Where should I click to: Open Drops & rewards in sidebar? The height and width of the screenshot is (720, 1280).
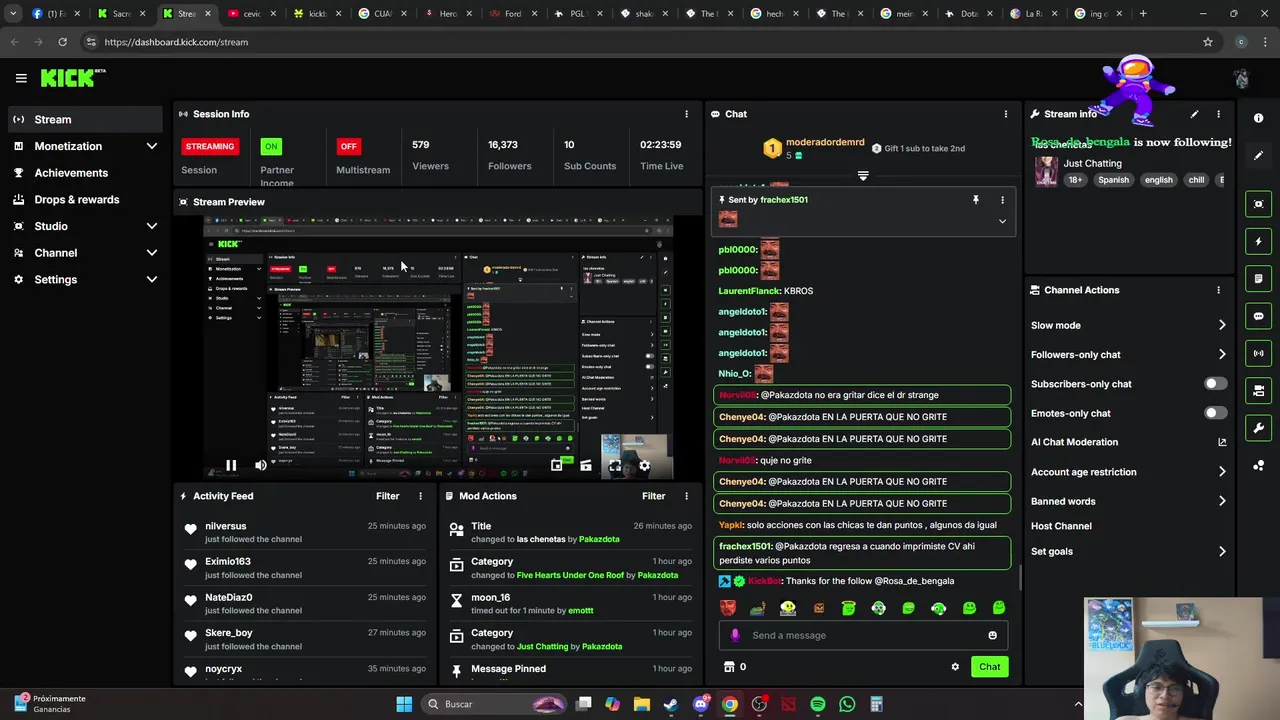pos(84,199)
